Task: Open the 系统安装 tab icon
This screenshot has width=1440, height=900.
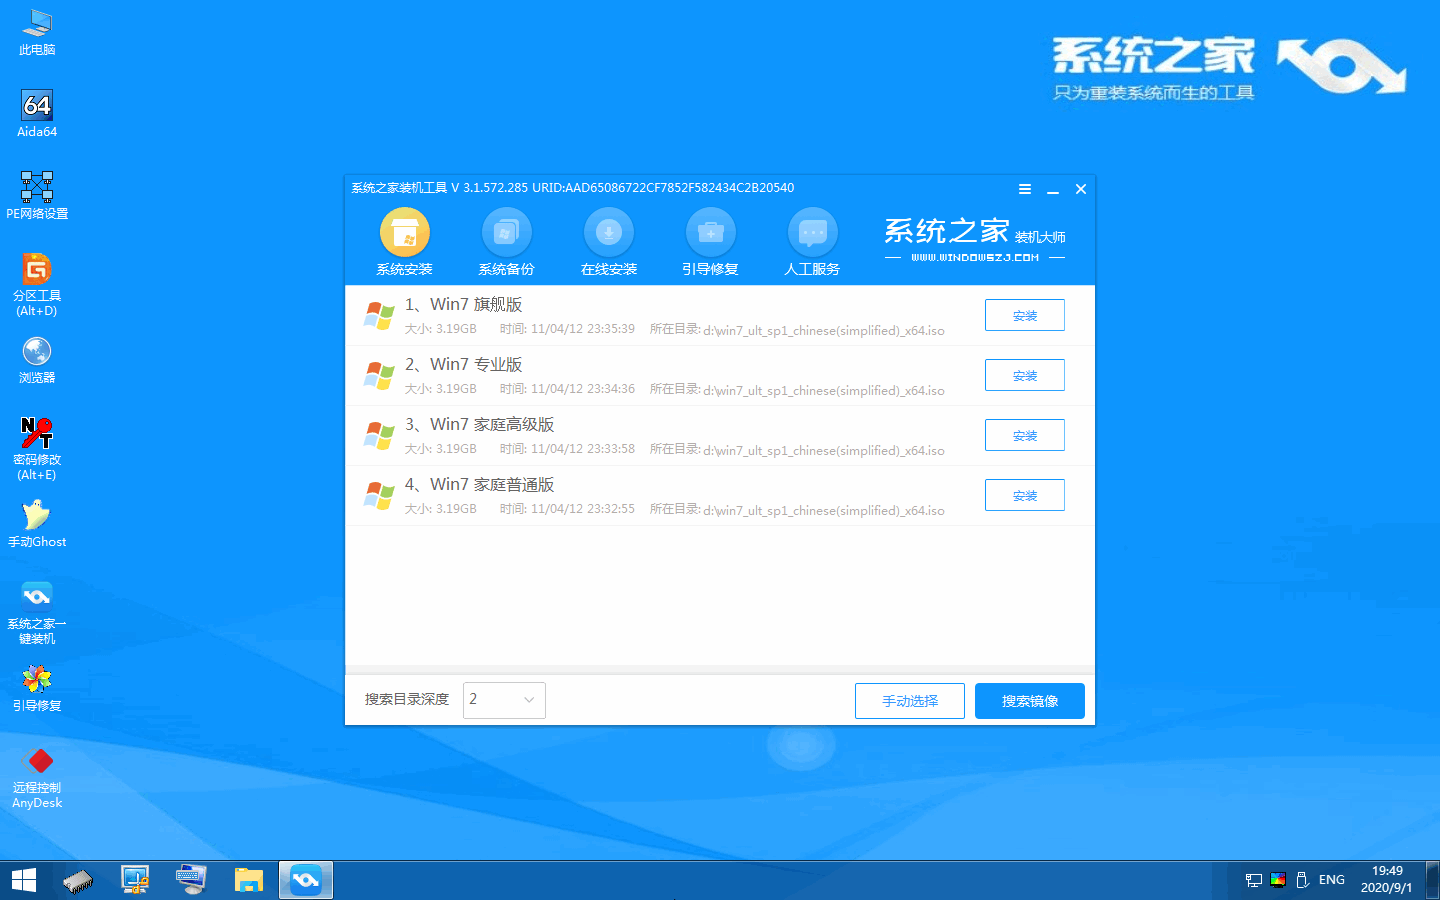Action: [x=405, y=234]
